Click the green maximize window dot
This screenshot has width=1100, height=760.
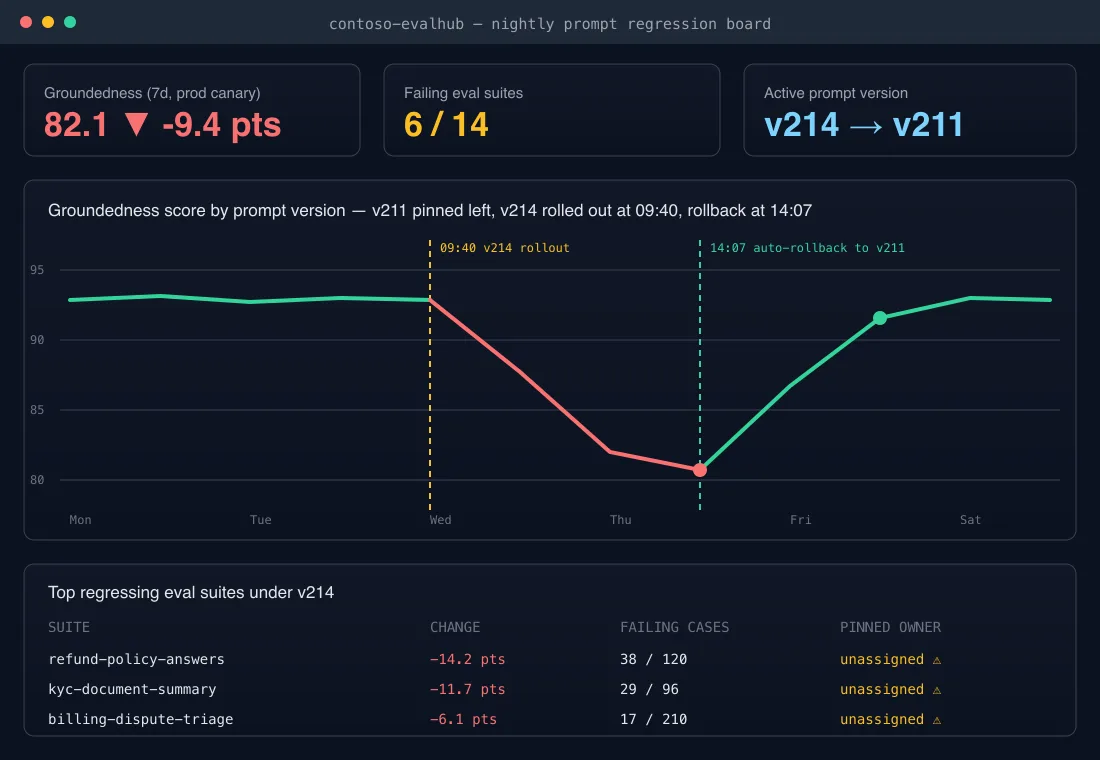[70, 22]
